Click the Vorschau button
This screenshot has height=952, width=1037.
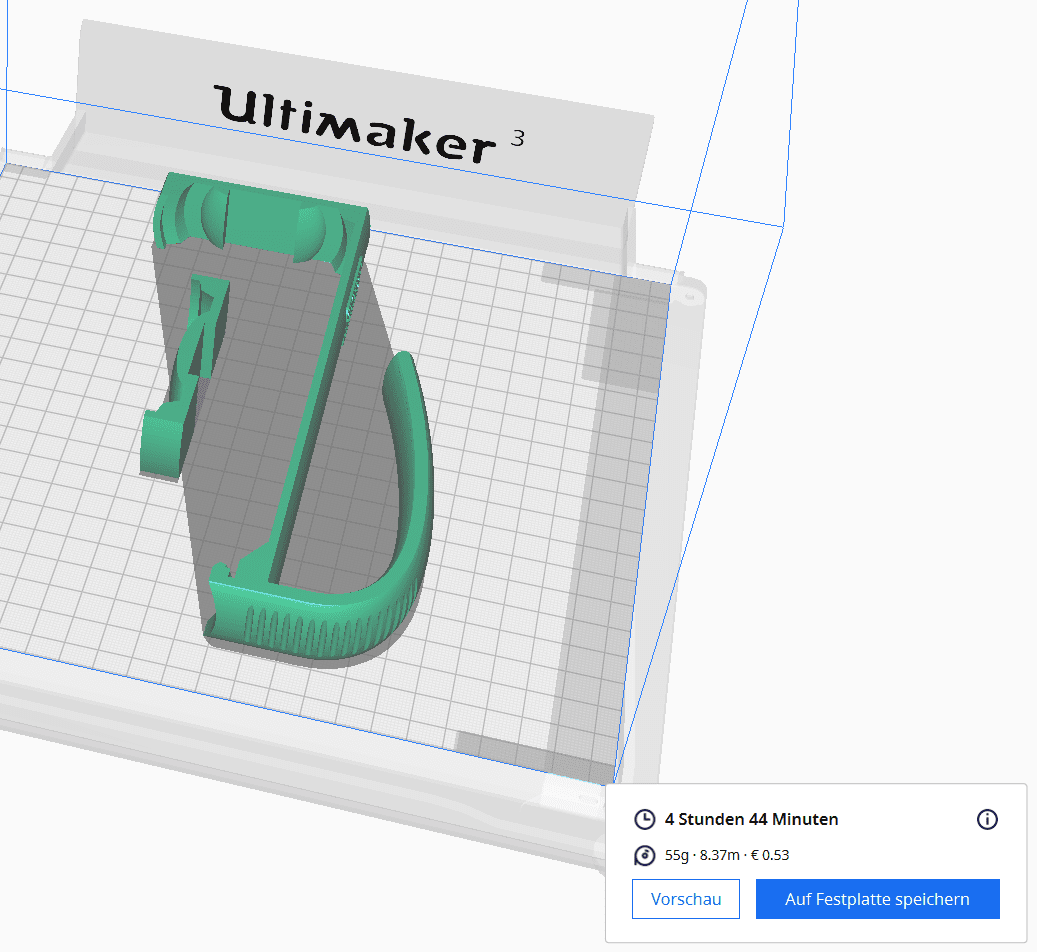tap(686, 899)
